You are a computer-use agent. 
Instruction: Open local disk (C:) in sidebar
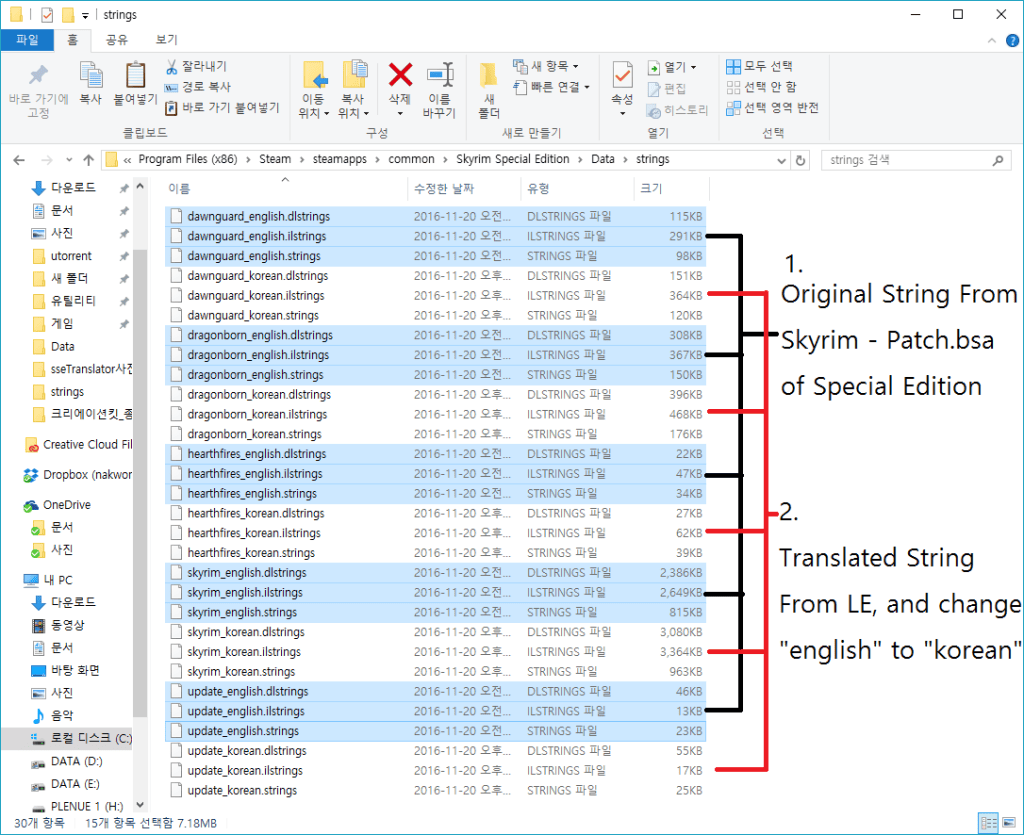tap(81, 738)
